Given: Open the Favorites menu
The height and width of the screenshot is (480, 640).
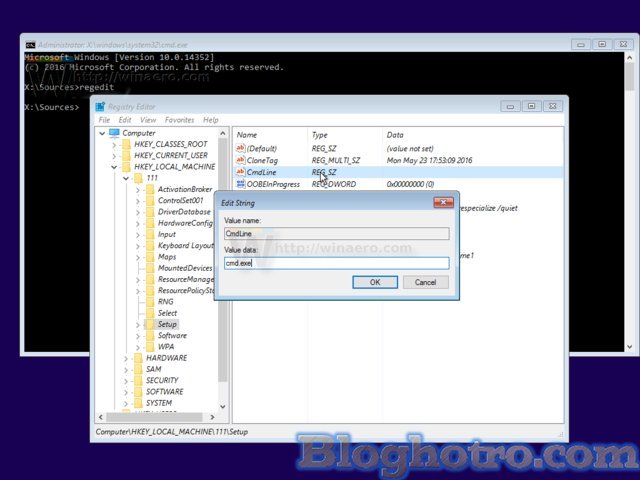Looking at the screenshot, I should coord(179,120).
